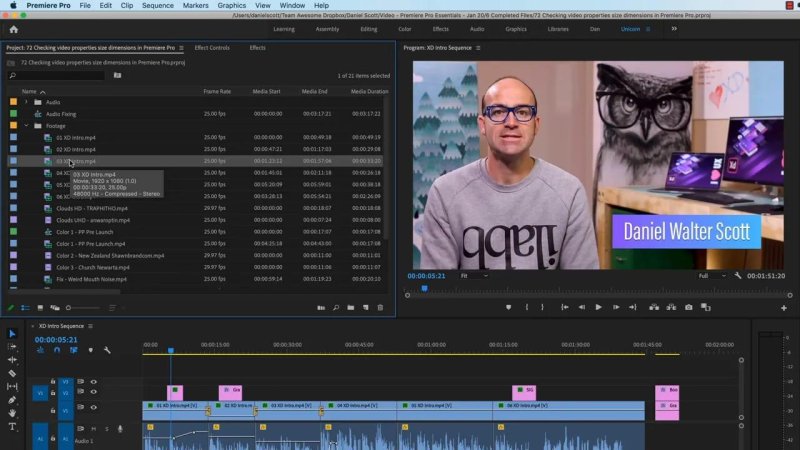Toggle lock on V3 track

pos(53,382)
